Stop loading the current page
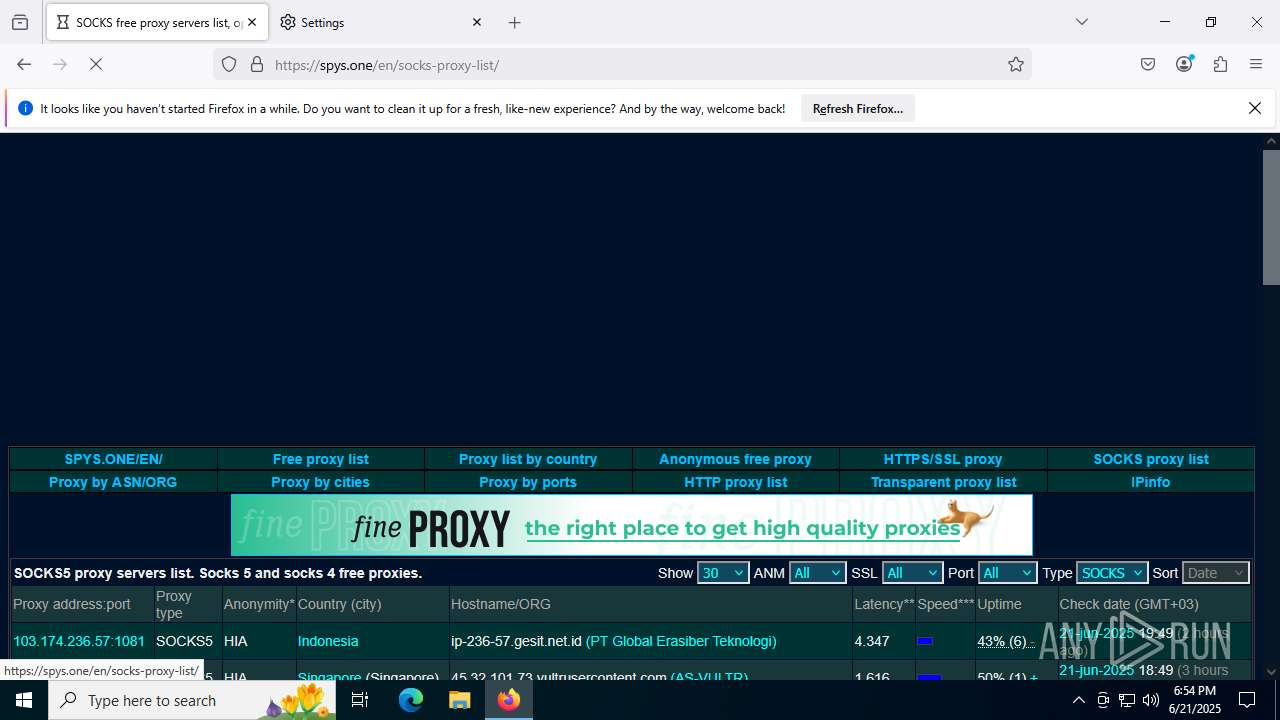Viewport: 1280px width, 720px height. tap(96, 64)
